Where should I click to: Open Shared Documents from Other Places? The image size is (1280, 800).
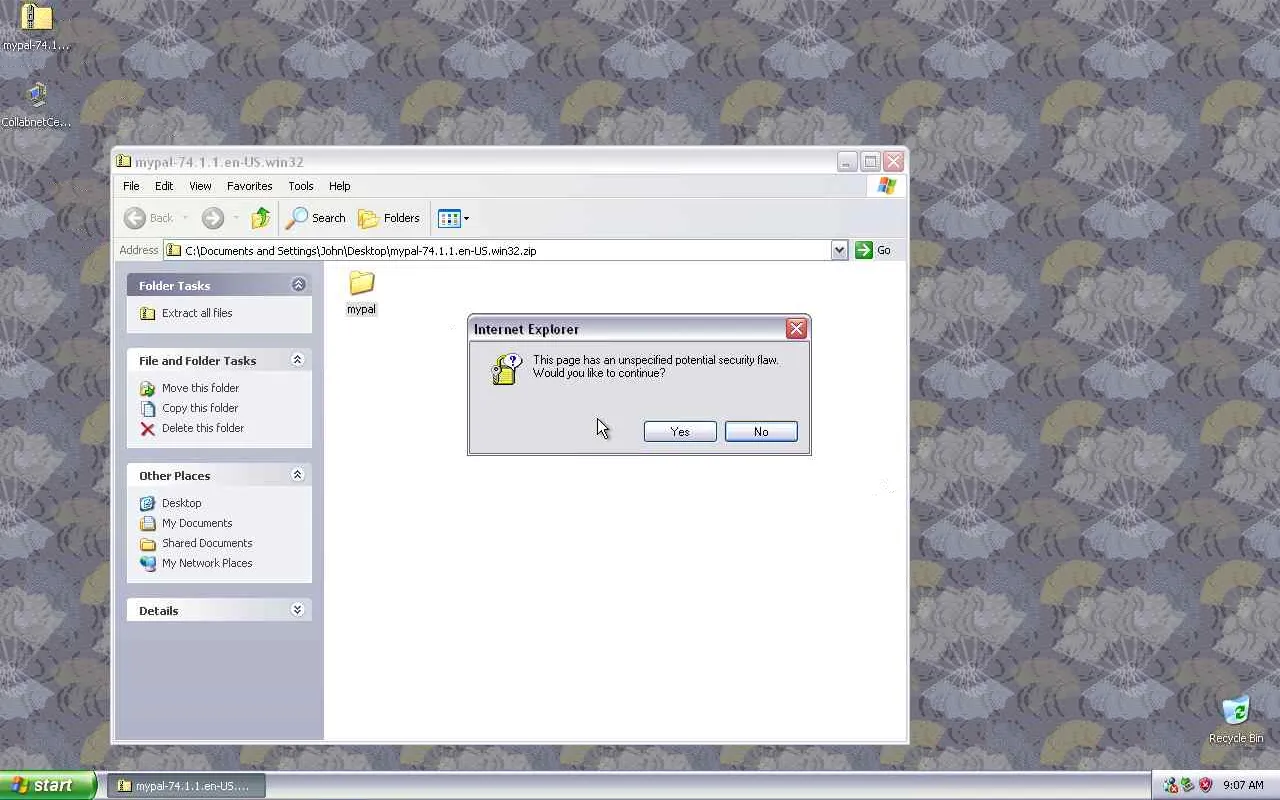click(207, 543)
